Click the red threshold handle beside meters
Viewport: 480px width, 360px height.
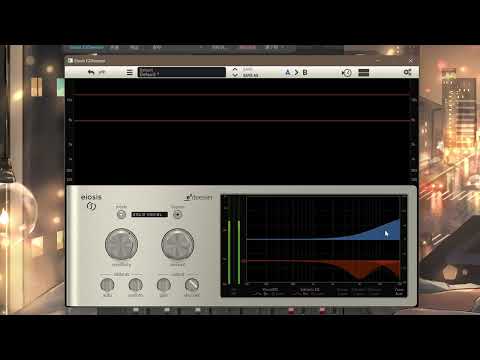[244, 261]
